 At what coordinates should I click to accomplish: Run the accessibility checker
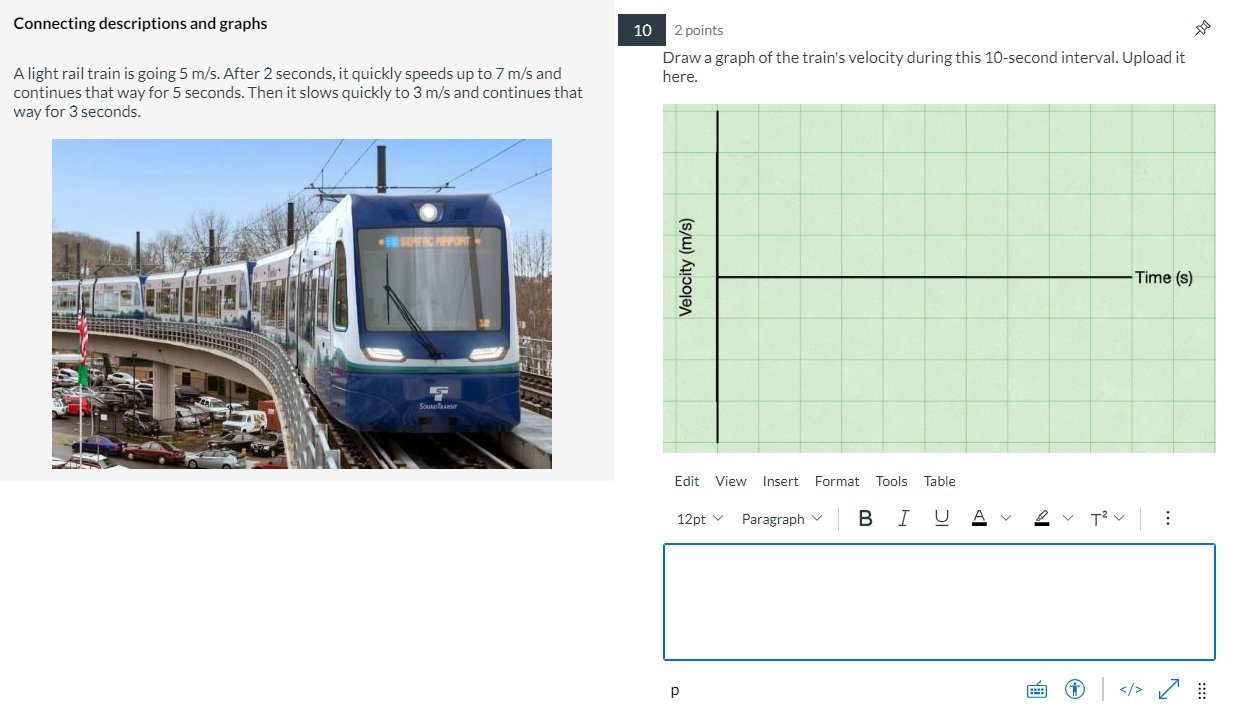(1074, 689)
